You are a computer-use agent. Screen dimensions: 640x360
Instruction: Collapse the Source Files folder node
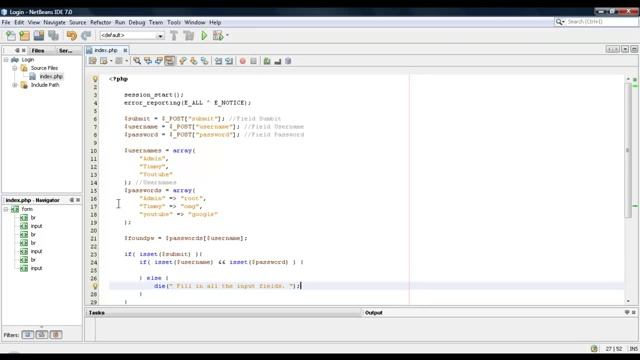coord(14,68)
